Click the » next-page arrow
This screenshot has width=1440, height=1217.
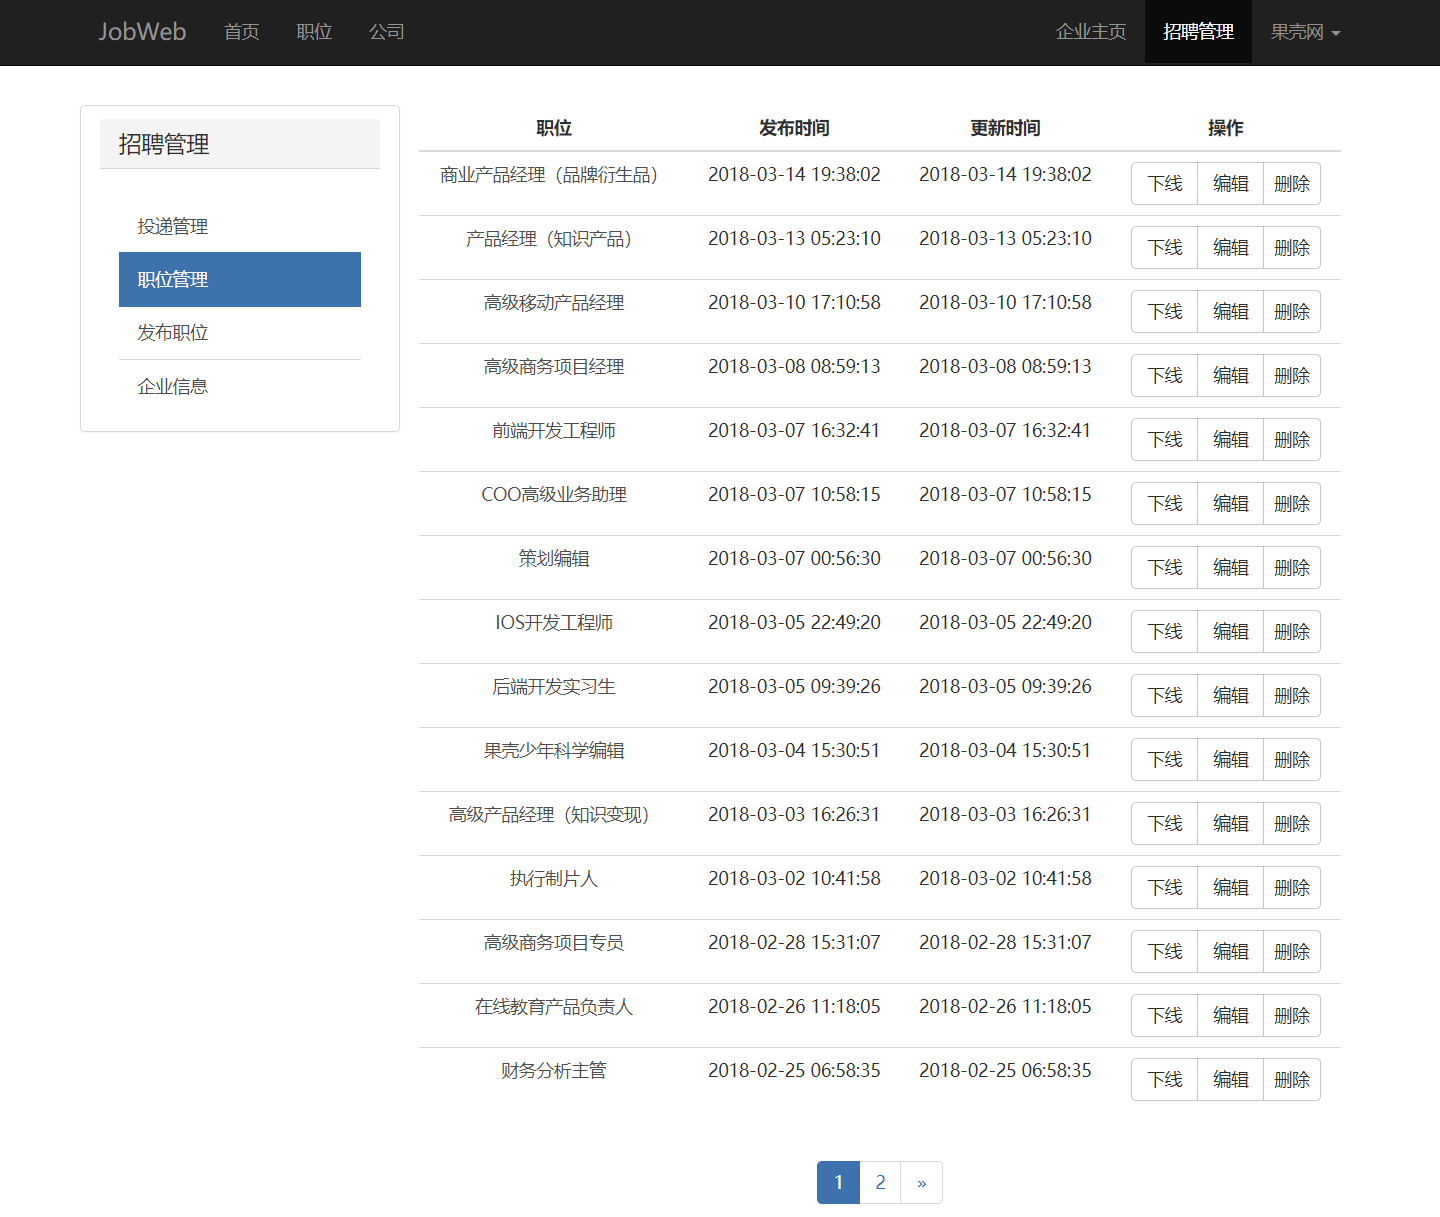(922, 1182)
